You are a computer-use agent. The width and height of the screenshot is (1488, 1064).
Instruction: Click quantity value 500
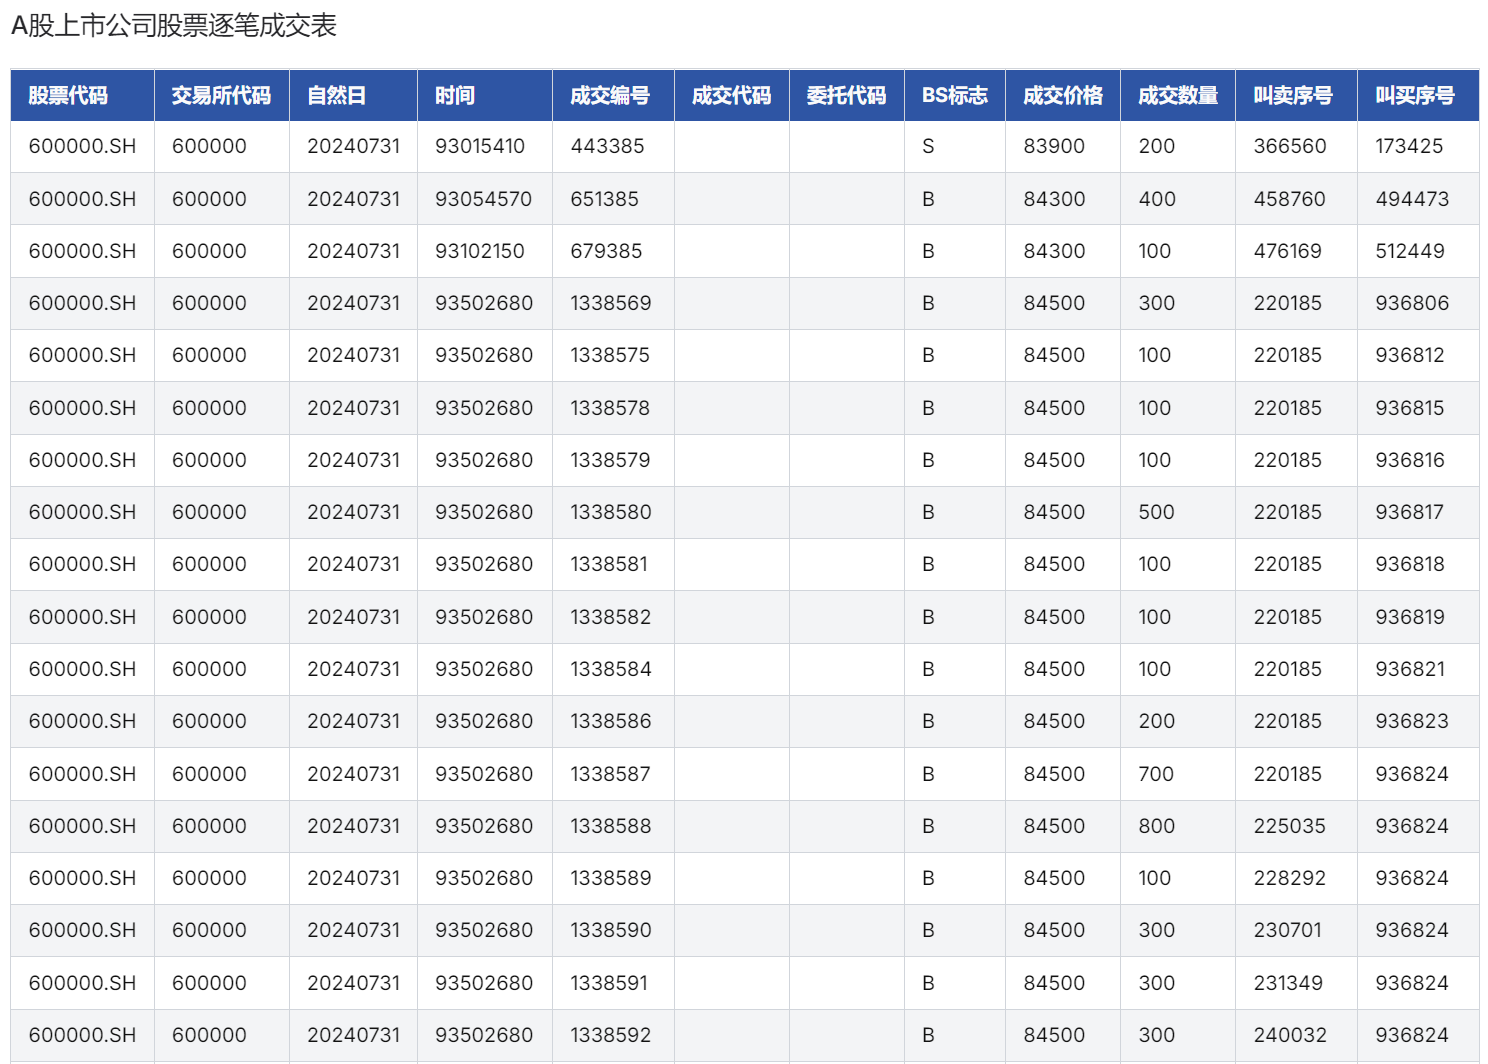[x=1157, y=512]
